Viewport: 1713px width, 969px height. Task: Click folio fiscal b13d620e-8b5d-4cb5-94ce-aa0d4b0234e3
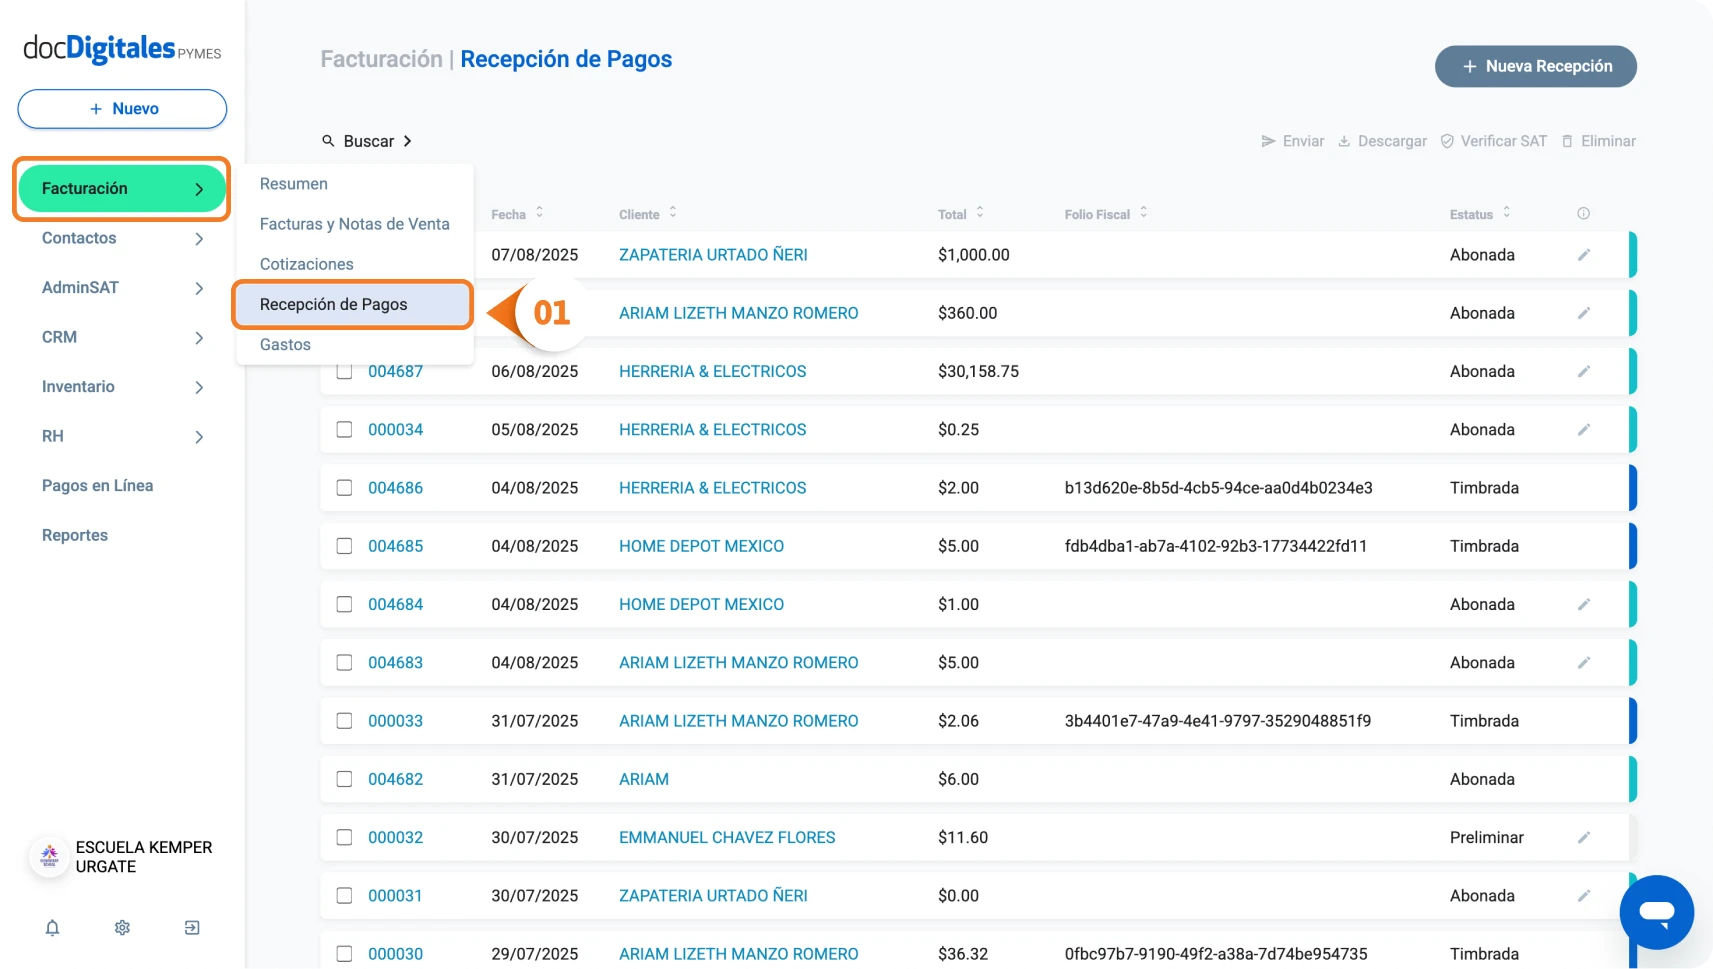coord(1218,488)
